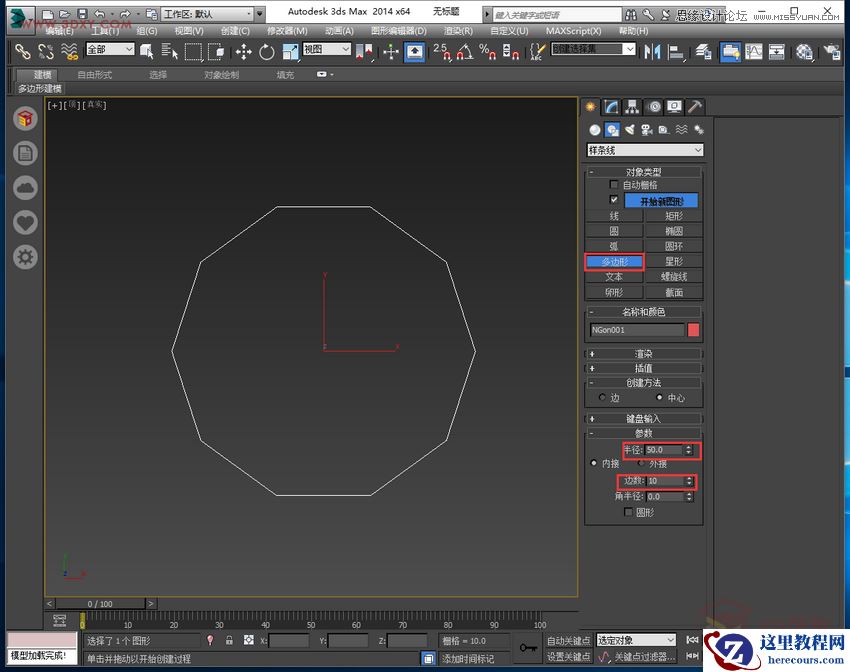Click the Select and Move tool

[x=244, y=52]
